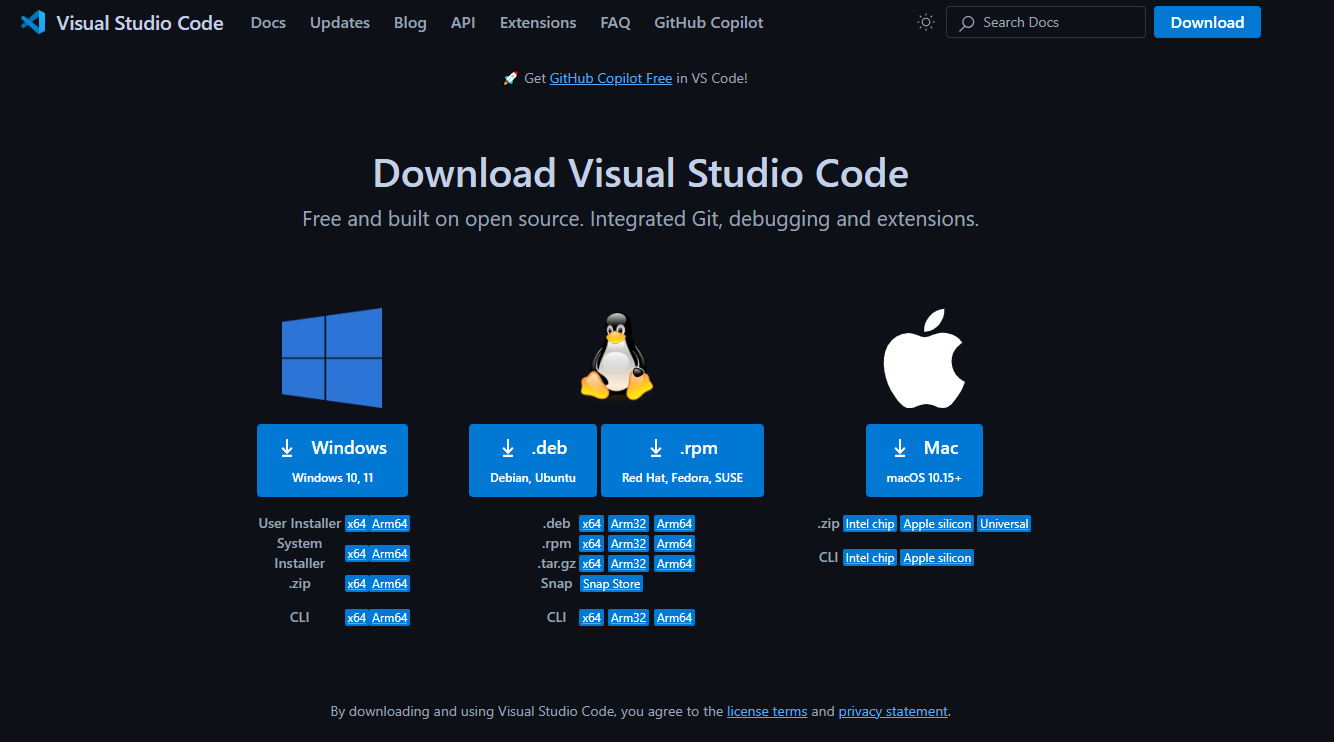Viewport: 1334px width, 742px height.
Task: Open the GitHub Copilot nav item
Action: click(709, 22)
